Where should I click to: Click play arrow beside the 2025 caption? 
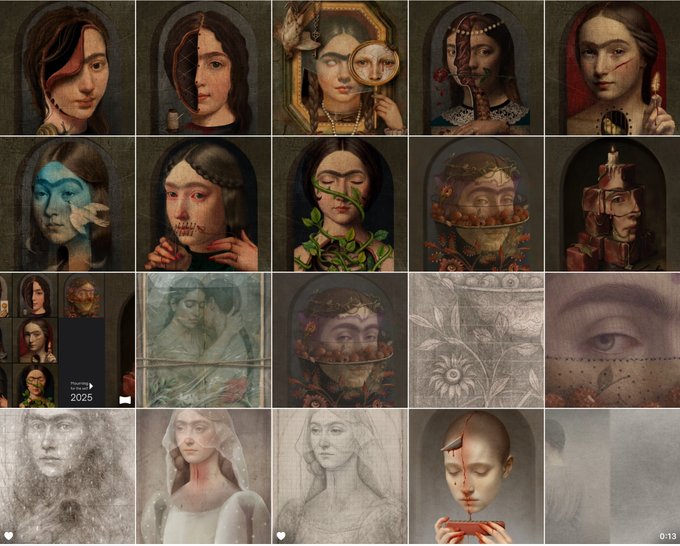pos(91,386)
